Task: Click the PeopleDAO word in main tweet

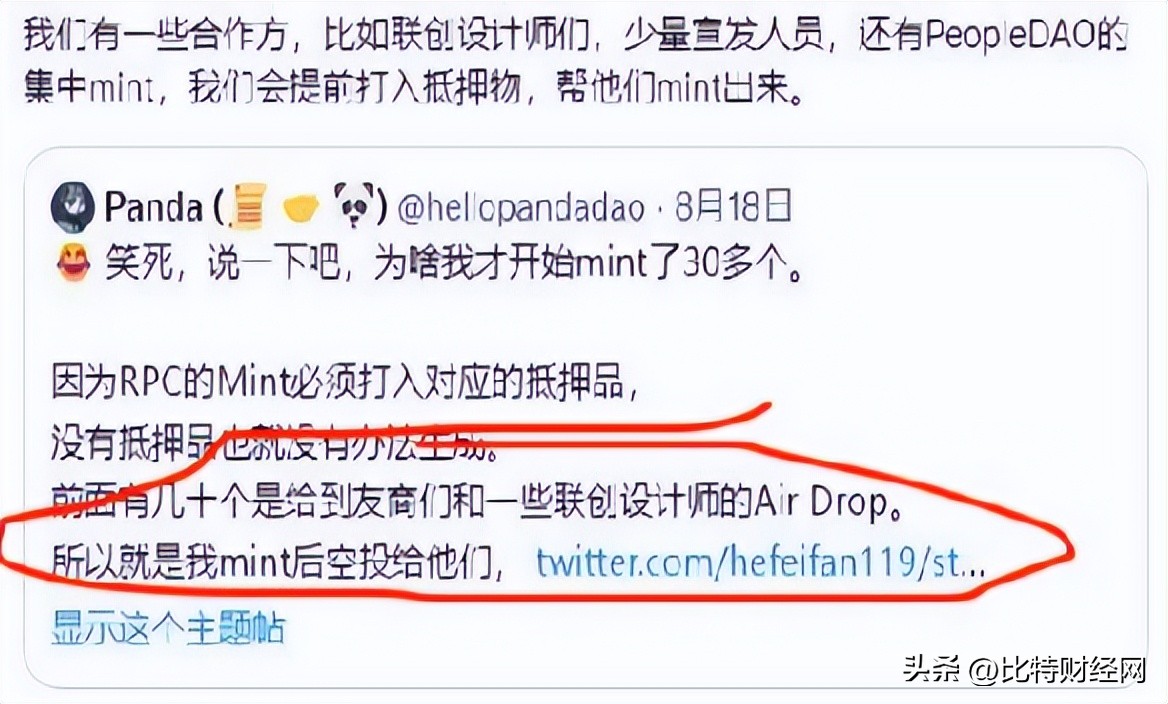Action: coord(1012,35)
